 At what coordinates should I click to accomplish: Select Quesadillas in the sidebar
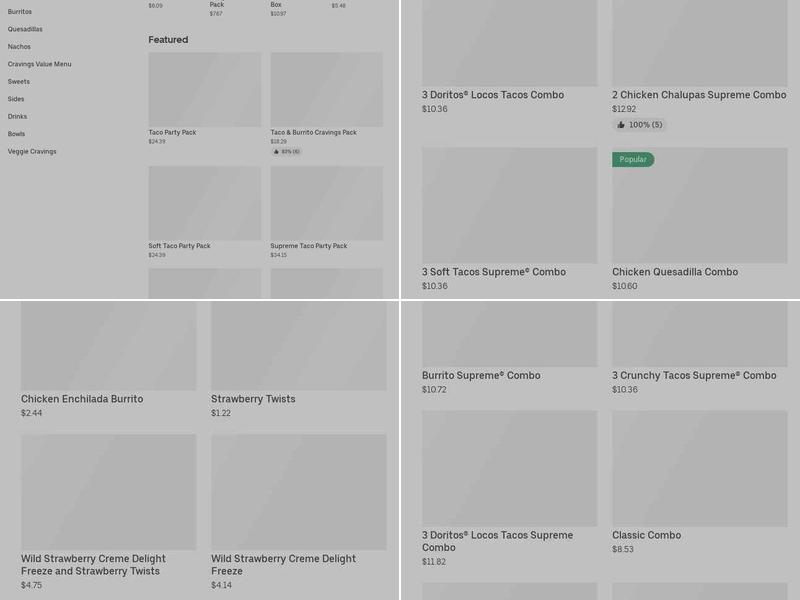[25, 29]
